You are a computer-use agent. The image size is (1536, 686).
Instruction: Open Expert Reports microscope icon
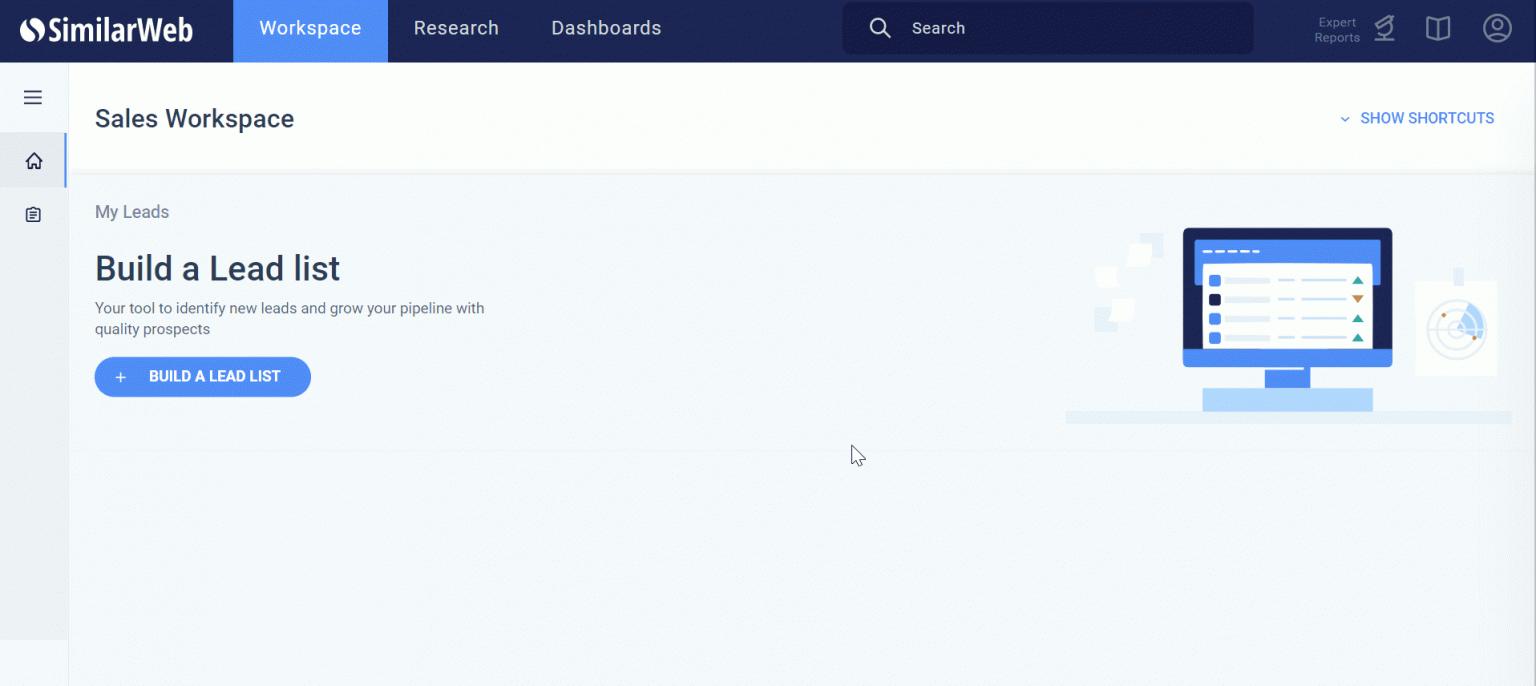1384,29
